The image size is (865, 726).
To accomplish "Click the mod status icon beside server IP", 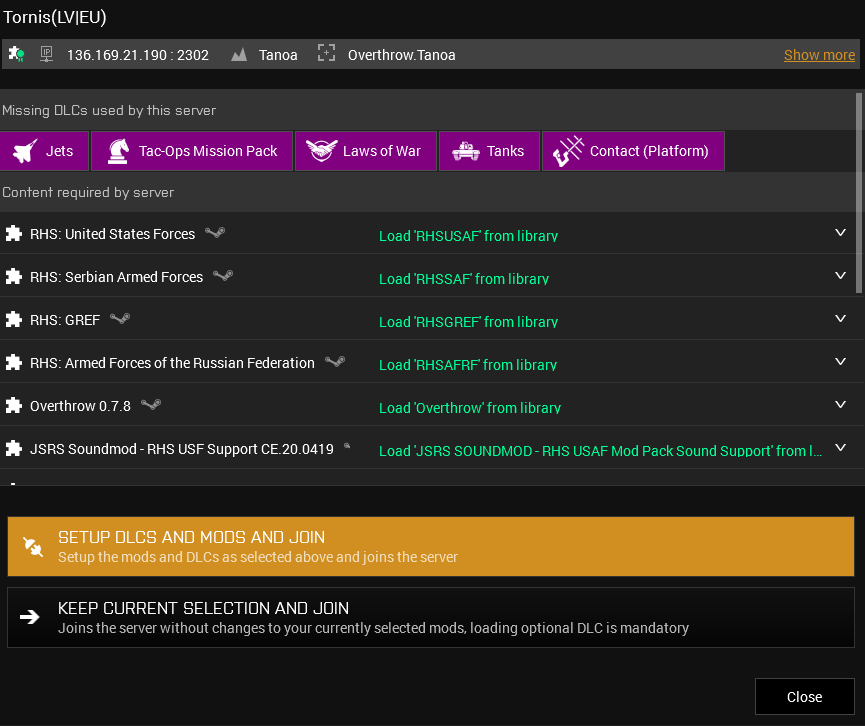I will 16,54.
